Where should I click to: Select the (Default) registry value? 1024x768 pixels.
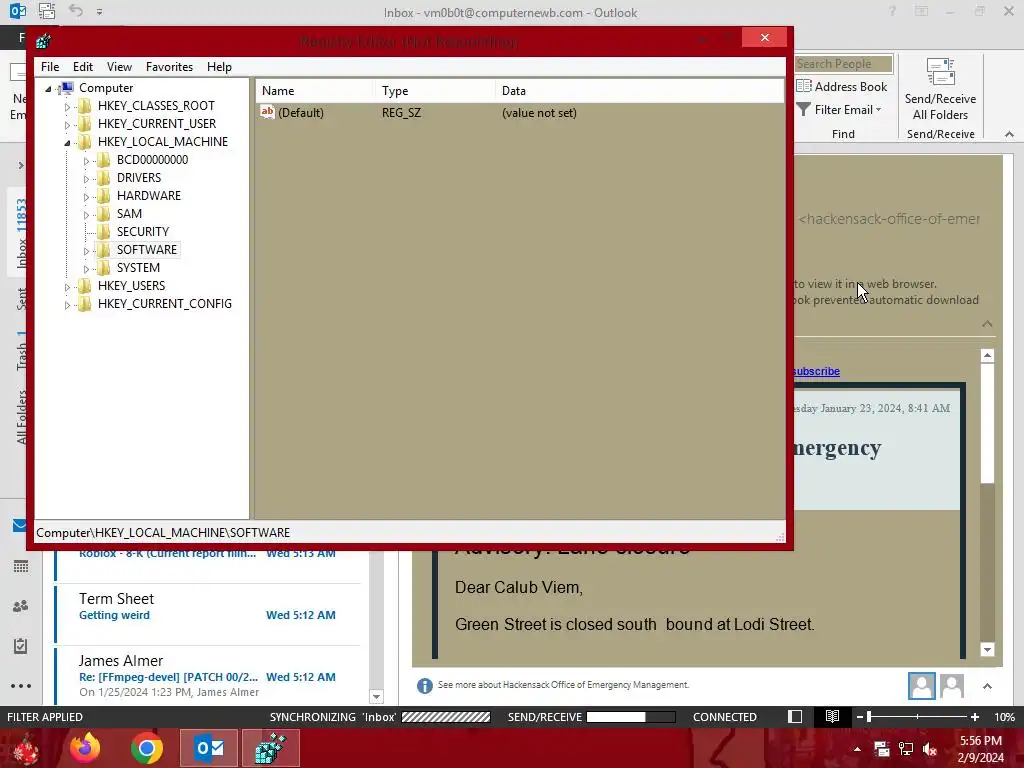tap(300, 113)
